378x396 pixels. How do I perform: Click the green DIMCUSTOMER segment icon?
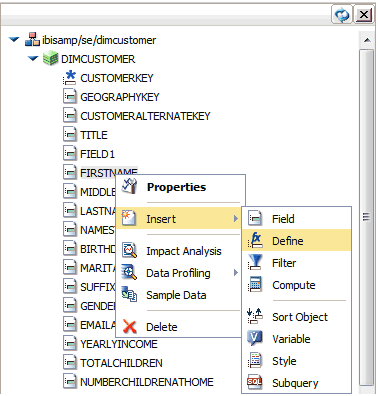(51, 59)
